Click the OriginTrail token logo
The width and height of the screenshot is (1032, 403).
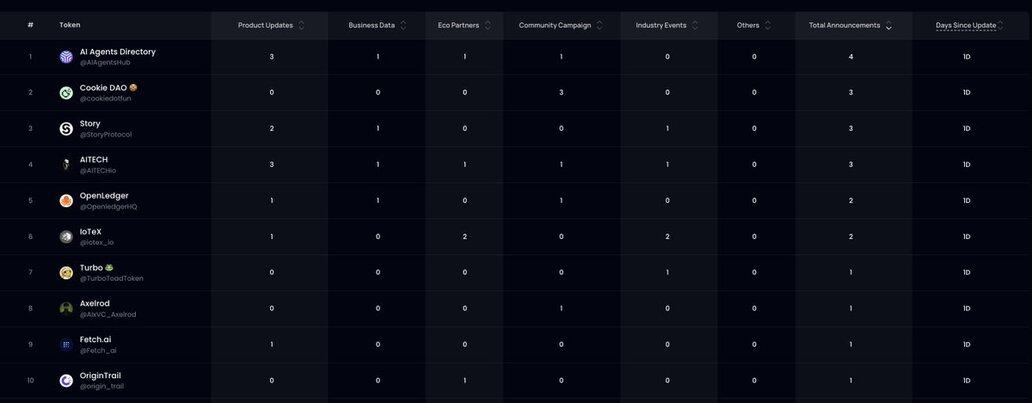tap(66, 381)
